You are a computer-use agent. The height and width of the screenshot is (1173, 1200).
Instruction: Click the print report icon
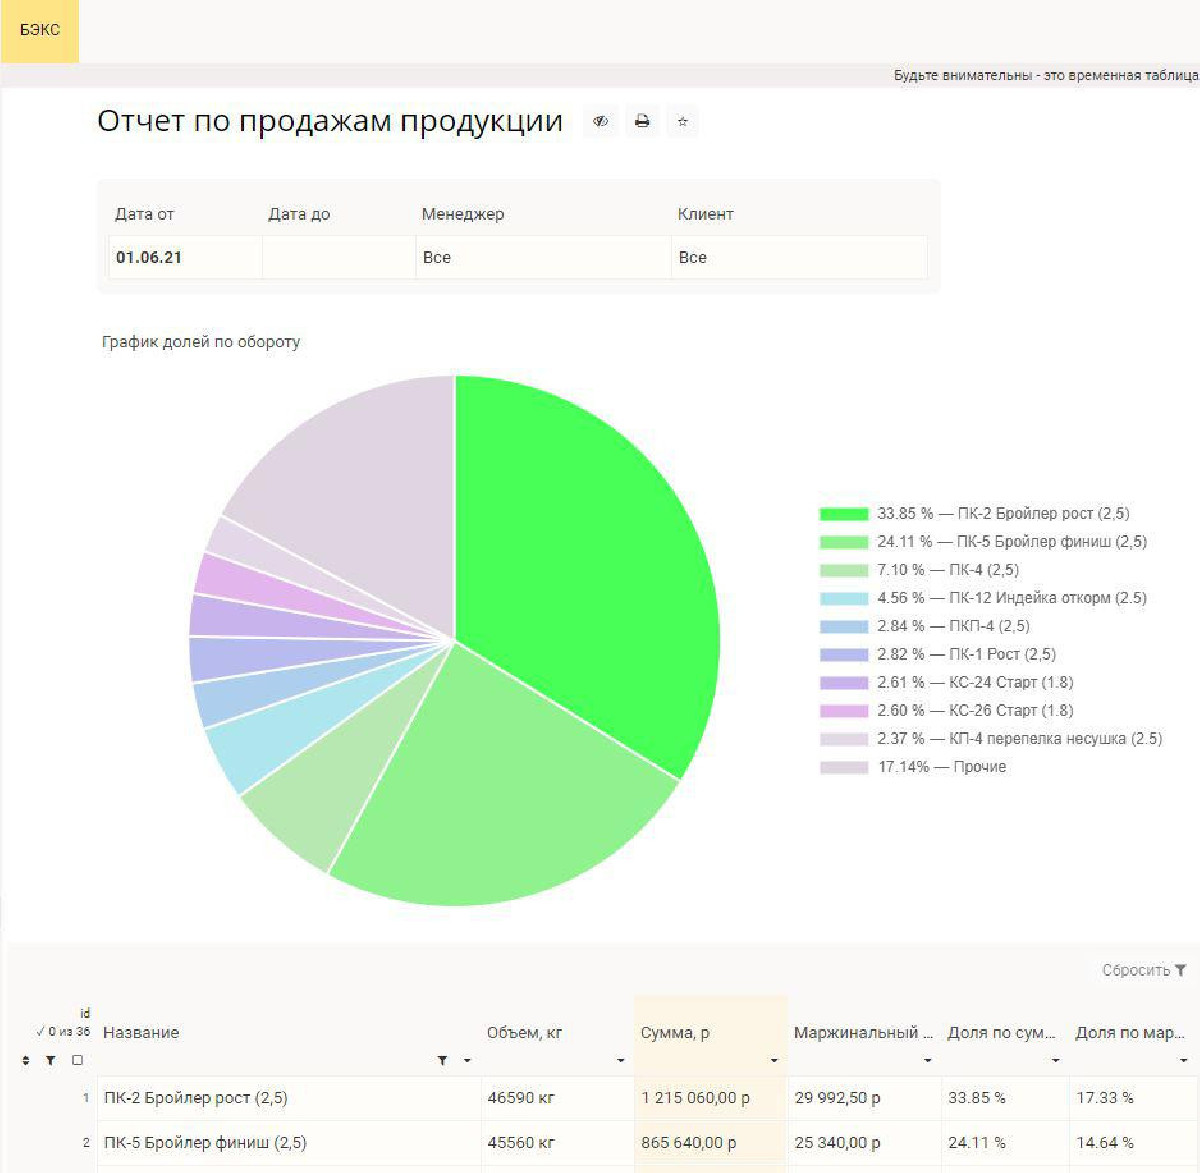pos(642,121)
